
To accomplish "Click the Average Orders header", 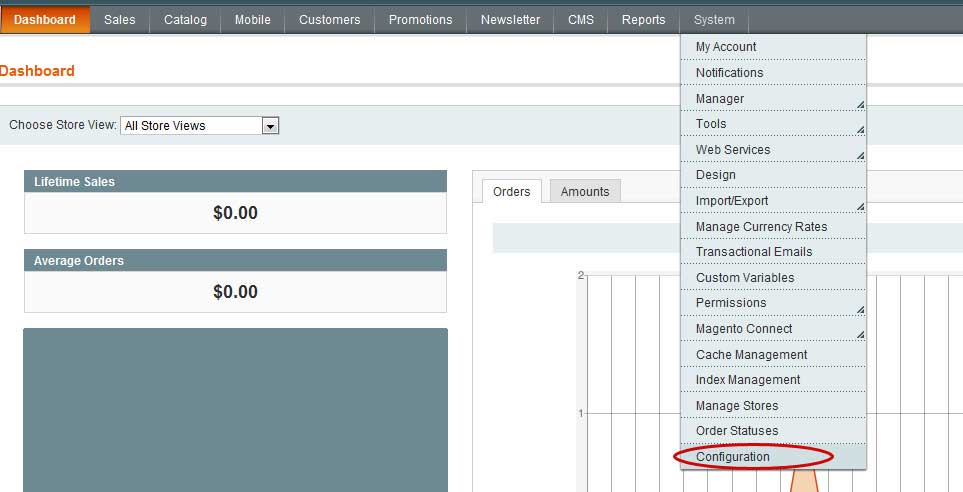I will (x=235, y=260).
